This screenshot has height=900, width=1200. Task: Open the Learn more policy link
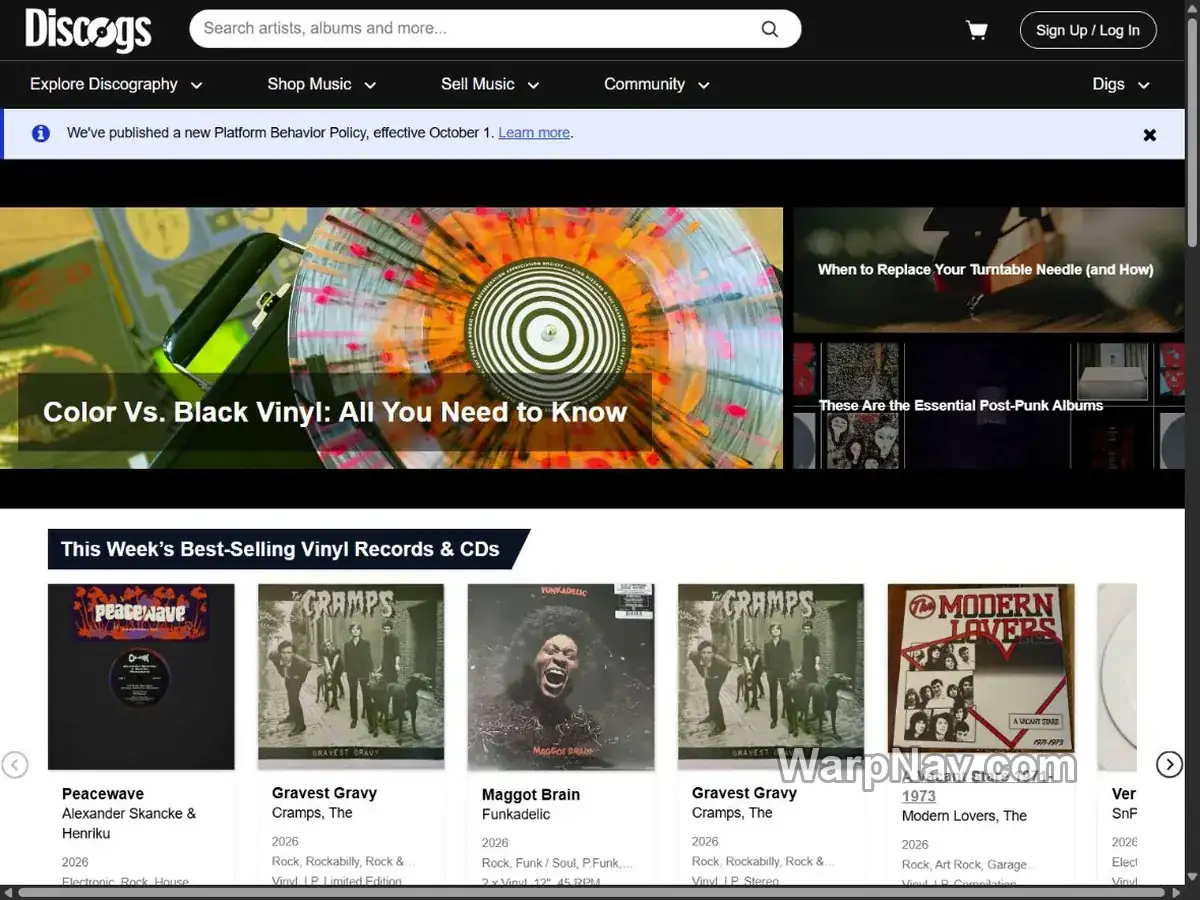pyautogui.click(x=534, y=133)
